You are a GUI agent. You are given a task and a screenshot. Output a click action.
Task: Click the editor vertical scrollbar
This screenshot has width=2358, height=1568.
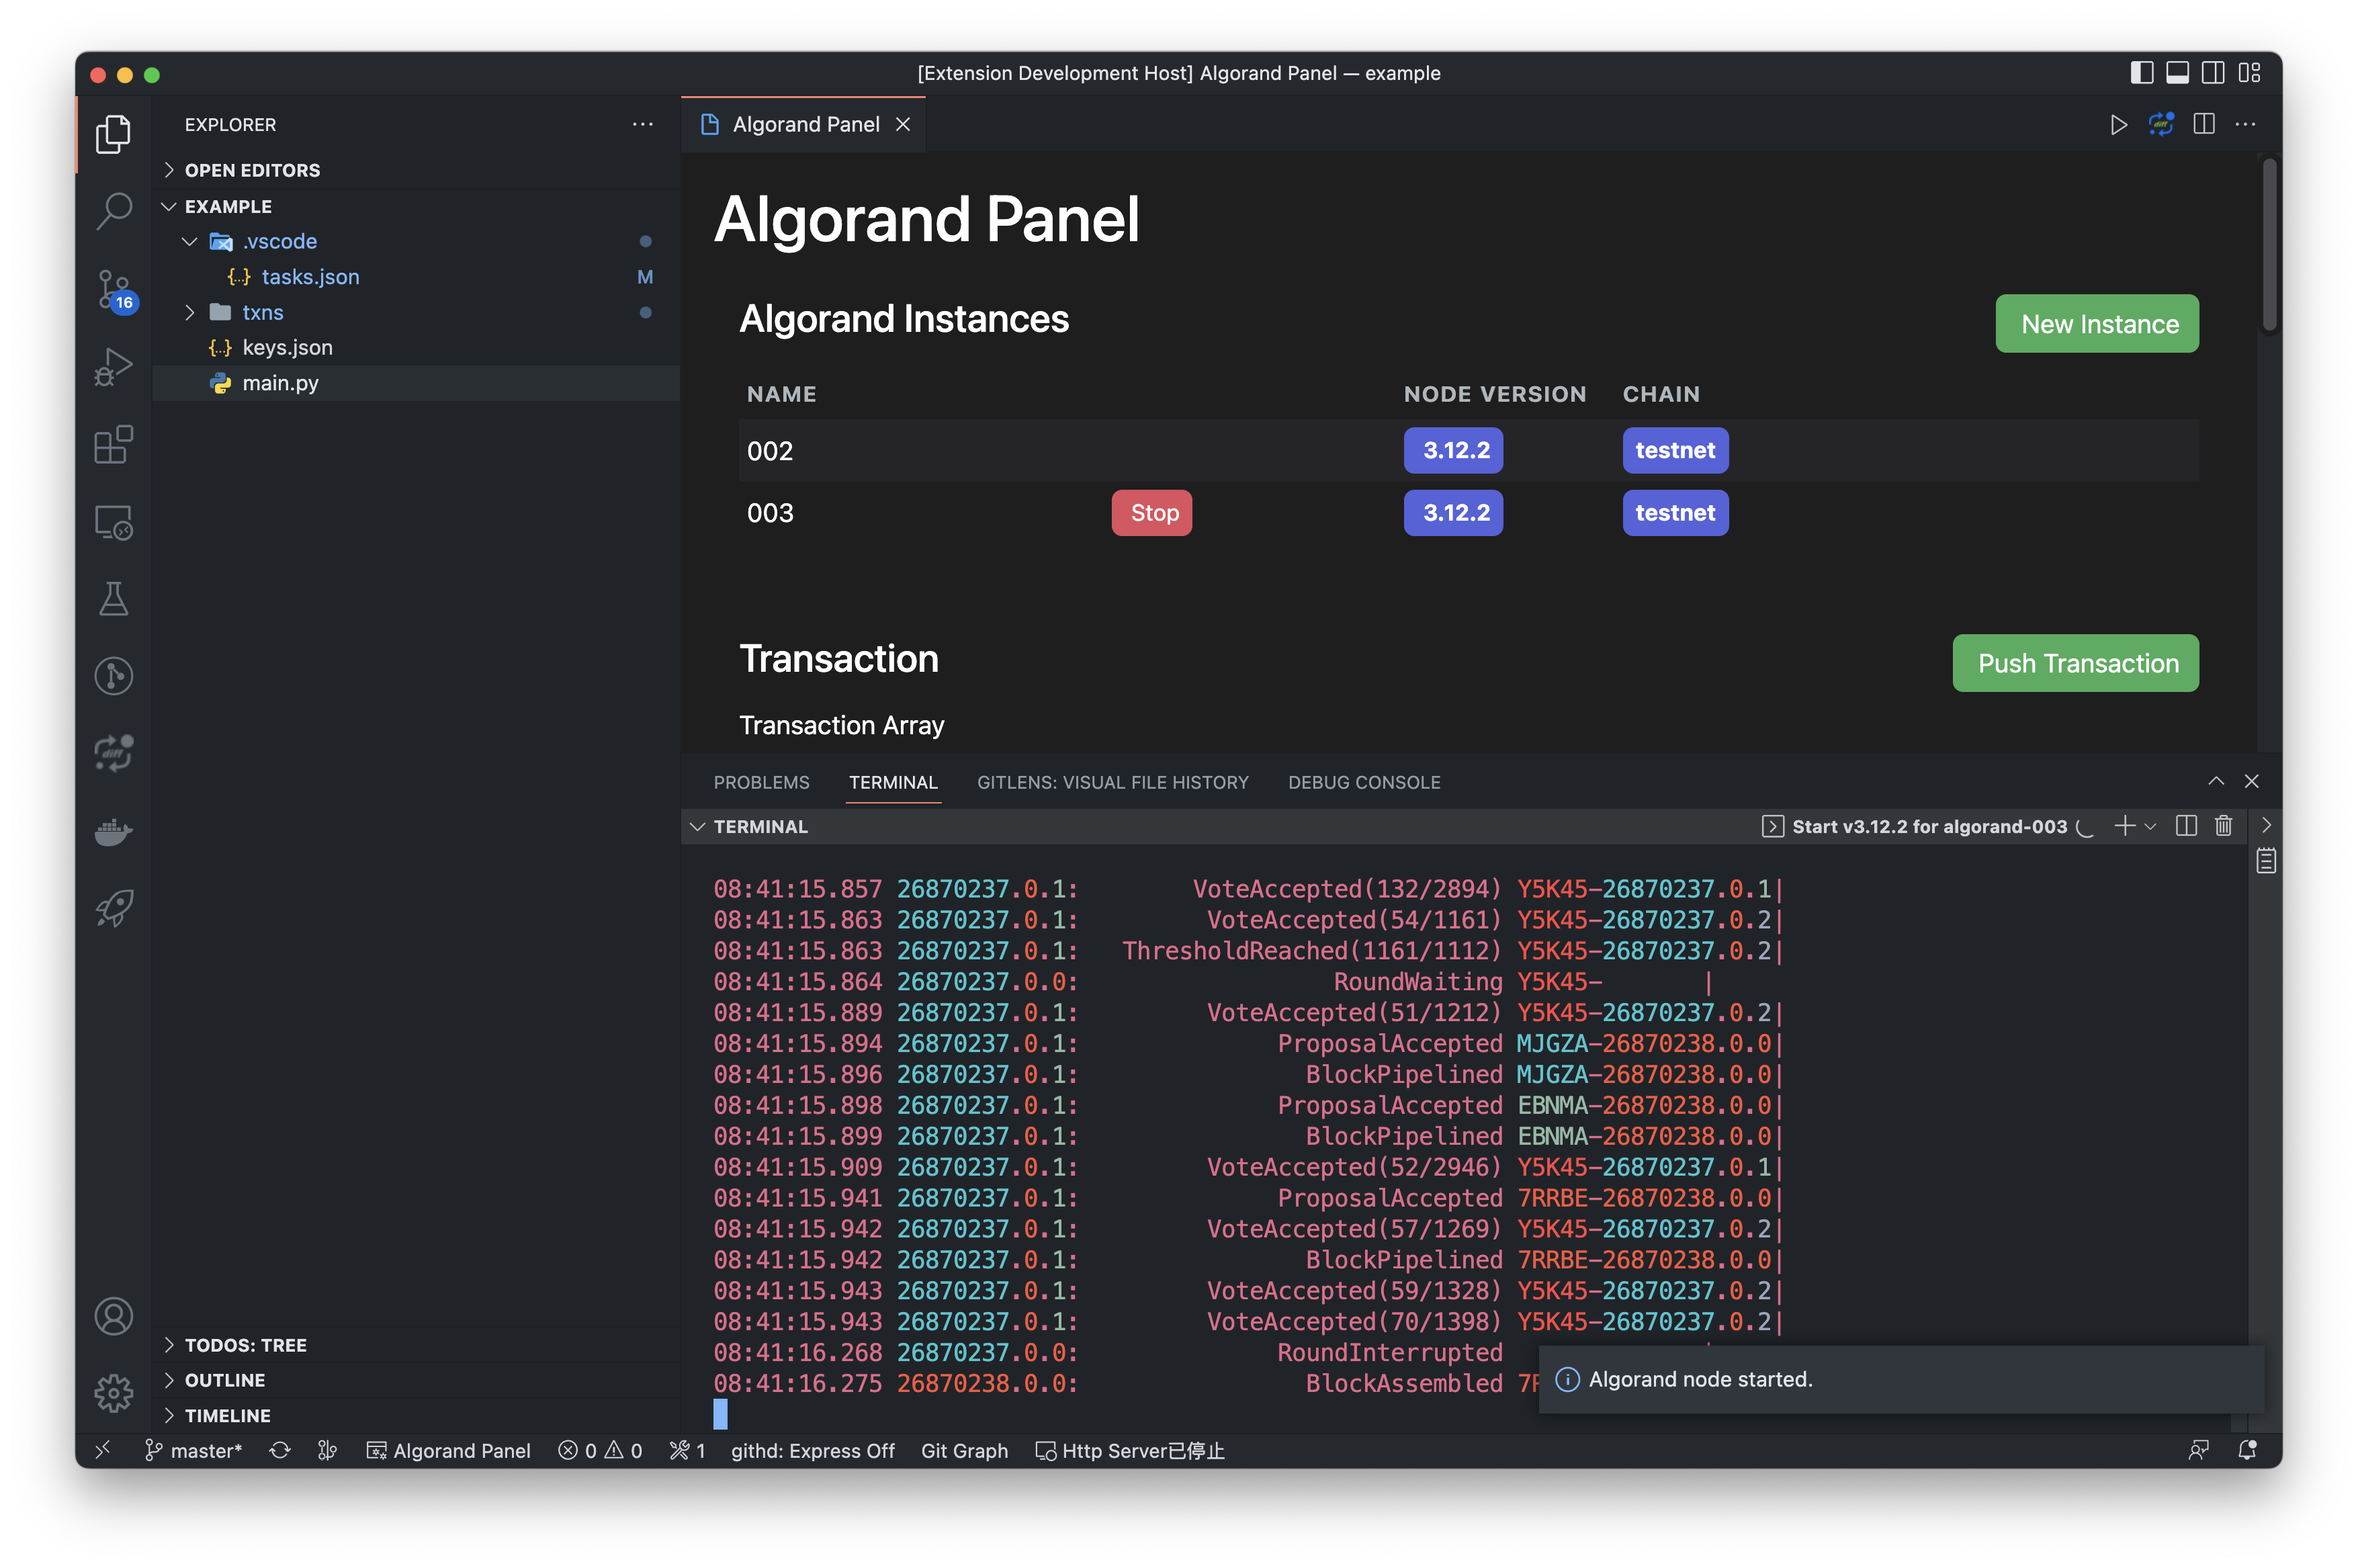pos(2269,245)
